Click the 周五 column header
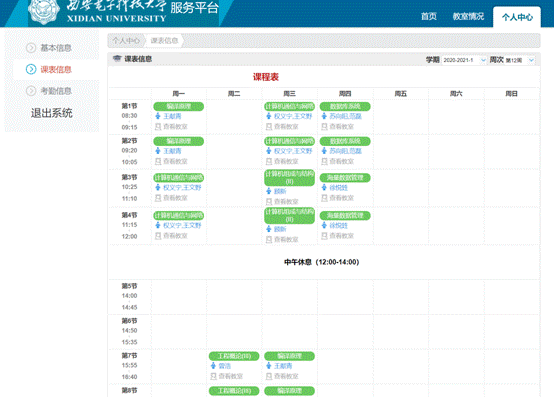The height and width of the screenshot is (397, 554). point(401,94)
